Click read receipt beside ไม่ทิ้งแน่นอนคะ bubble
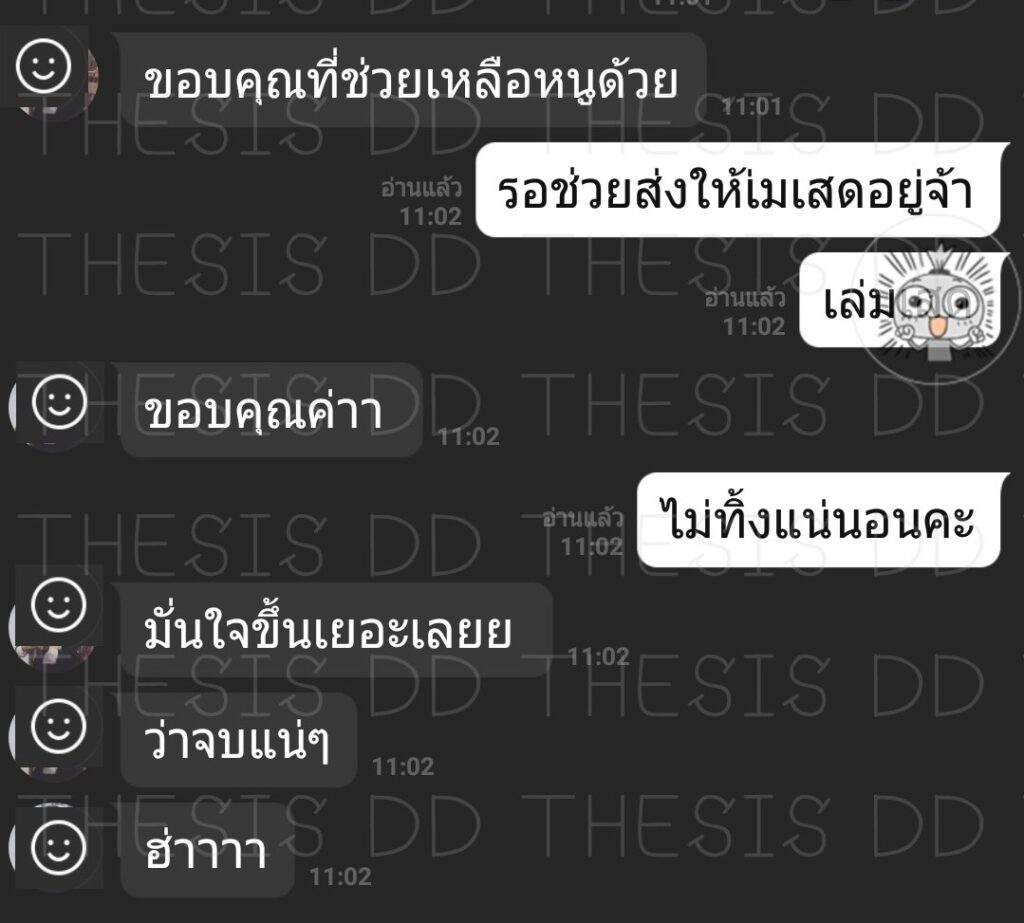 tap(583, 532)
